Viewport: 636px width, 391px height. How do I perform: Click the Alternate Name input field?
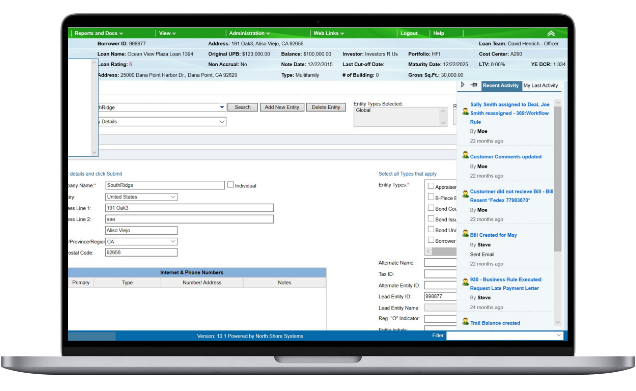[x=440, y=263]
